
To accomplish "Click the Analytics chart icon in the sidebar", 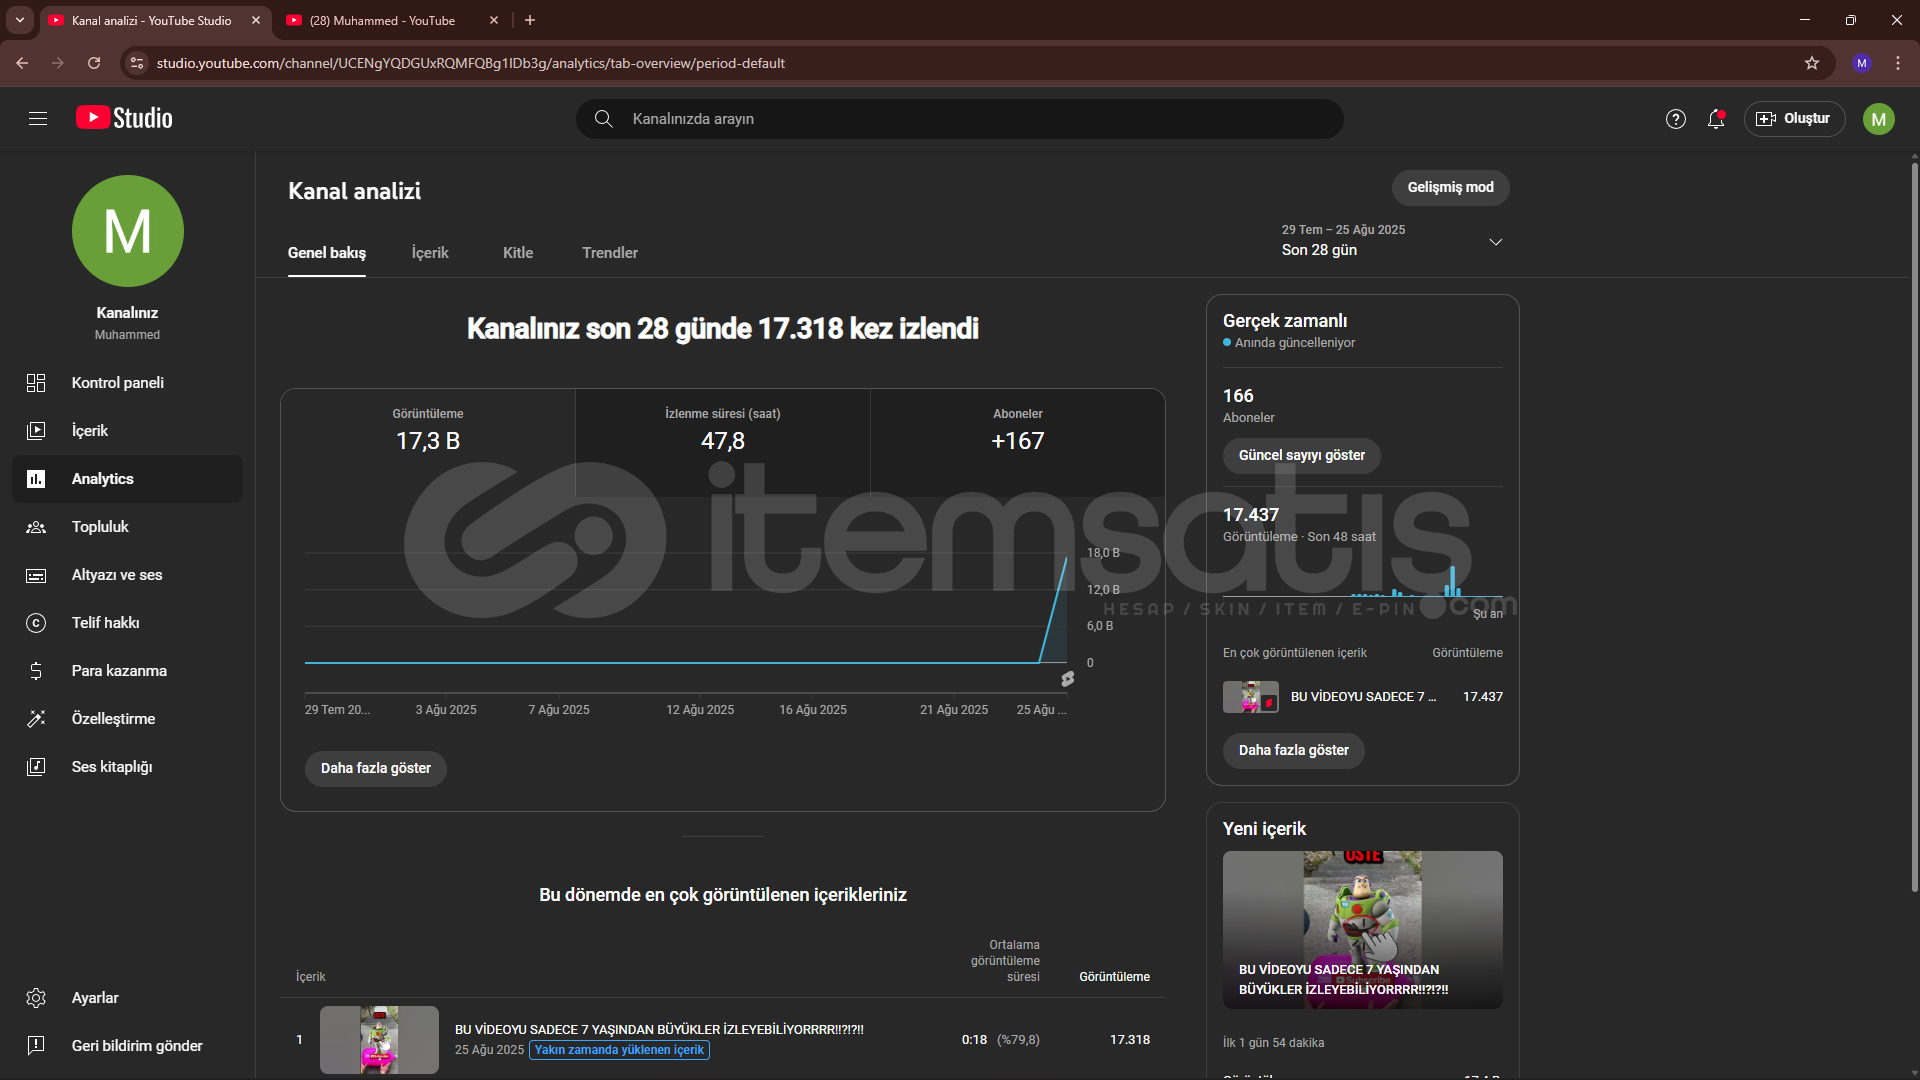I will click(x=36, y=479).
